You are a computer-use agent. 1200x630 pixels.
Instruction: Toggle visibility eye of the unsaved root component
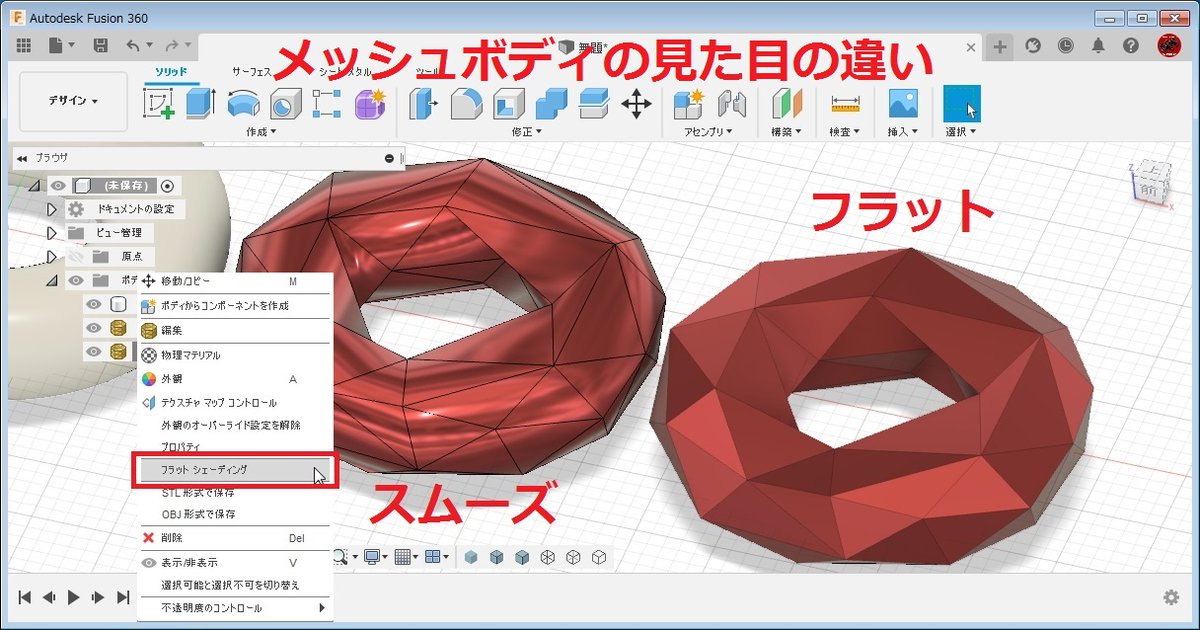[58, 186]
